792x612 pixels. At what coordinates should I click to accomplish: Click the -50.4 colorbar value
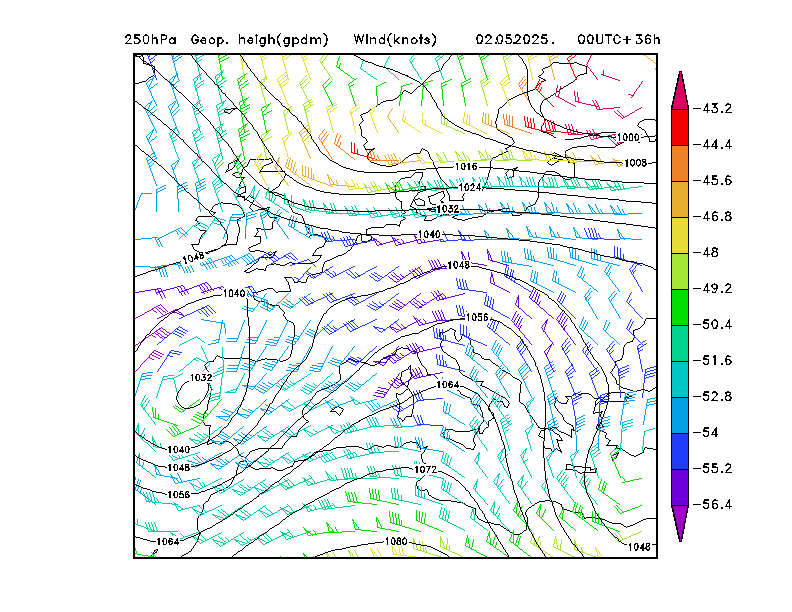coord(714,324)
